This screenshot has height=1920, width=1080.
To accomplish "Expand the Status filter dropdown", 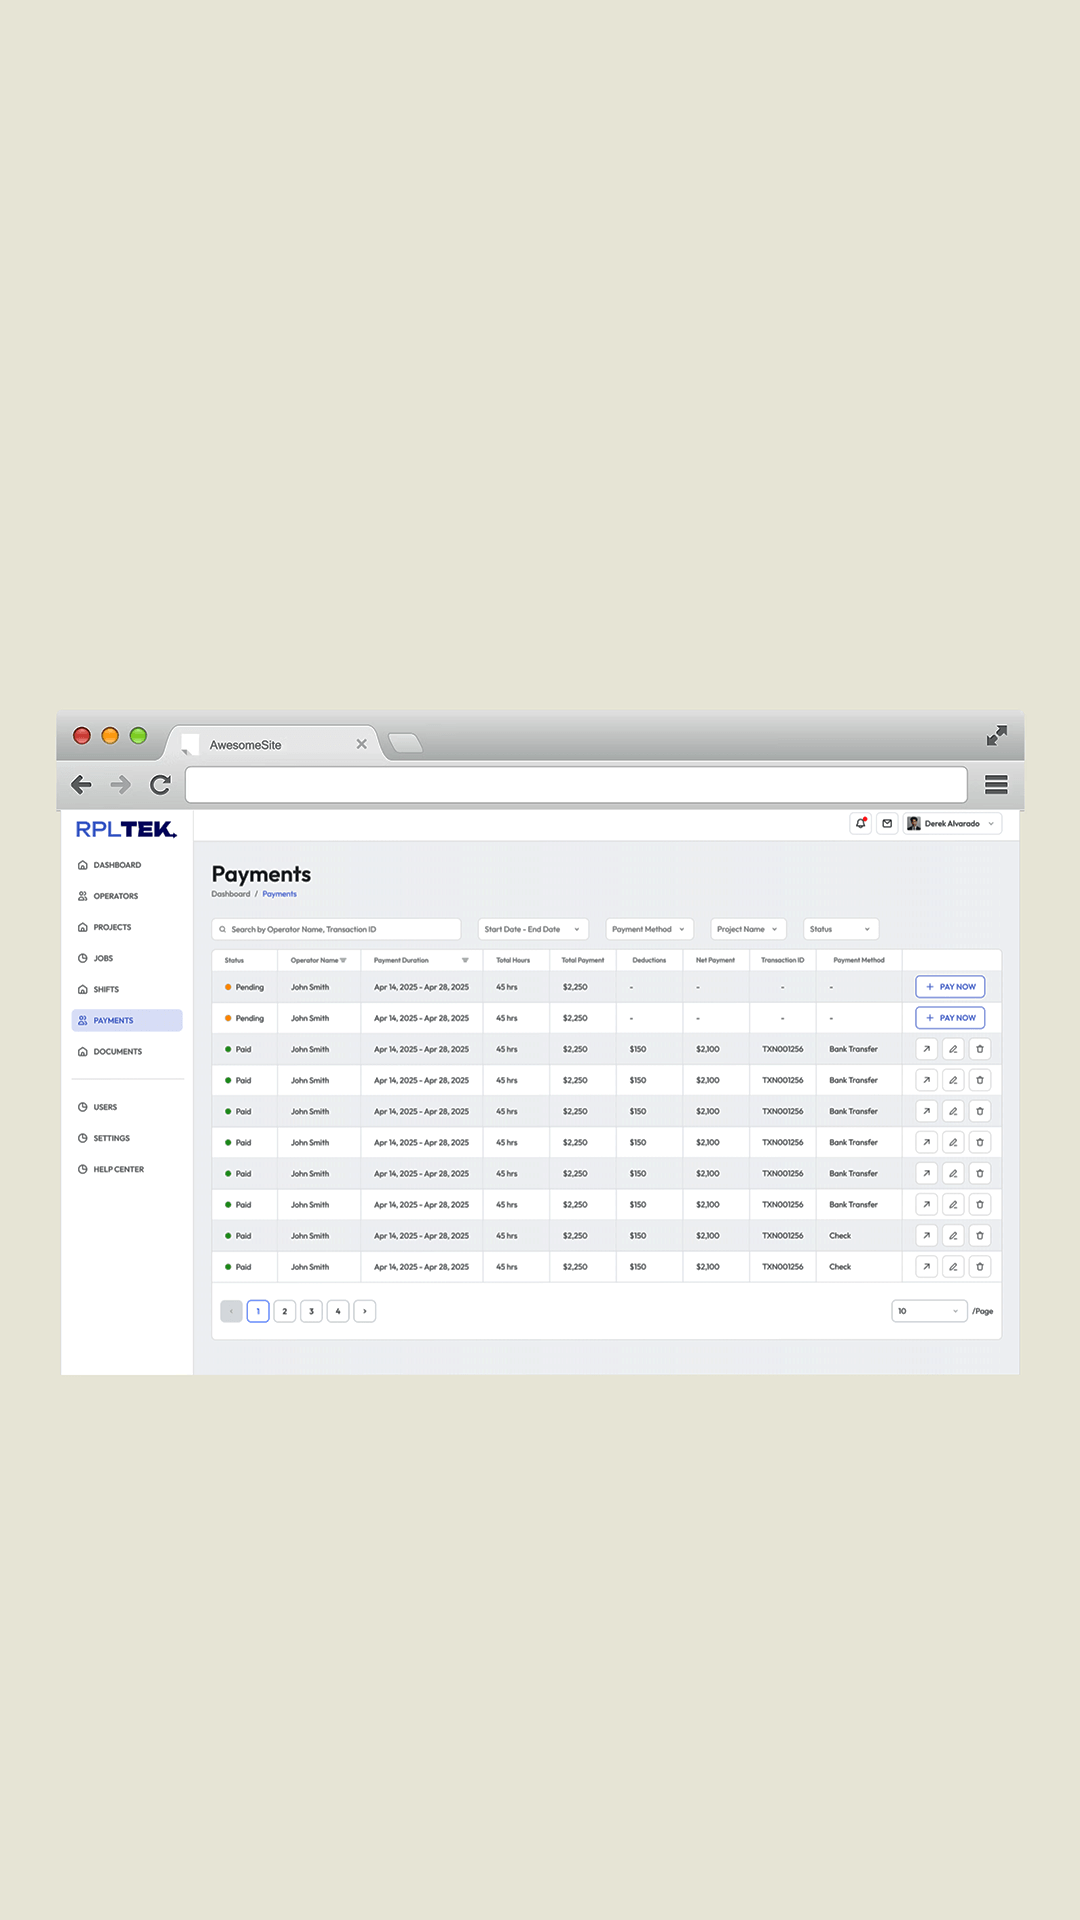I will click(x=840, y=929).
